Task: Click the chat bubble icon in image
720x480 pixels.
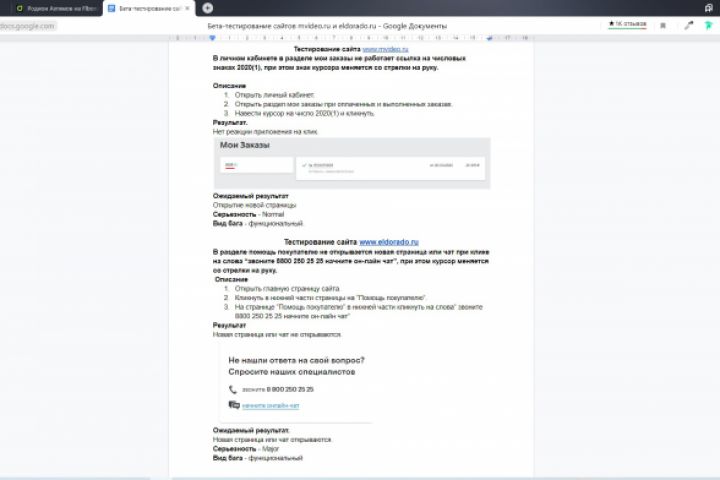Action: pyautogui.click(x=234, y=405)
